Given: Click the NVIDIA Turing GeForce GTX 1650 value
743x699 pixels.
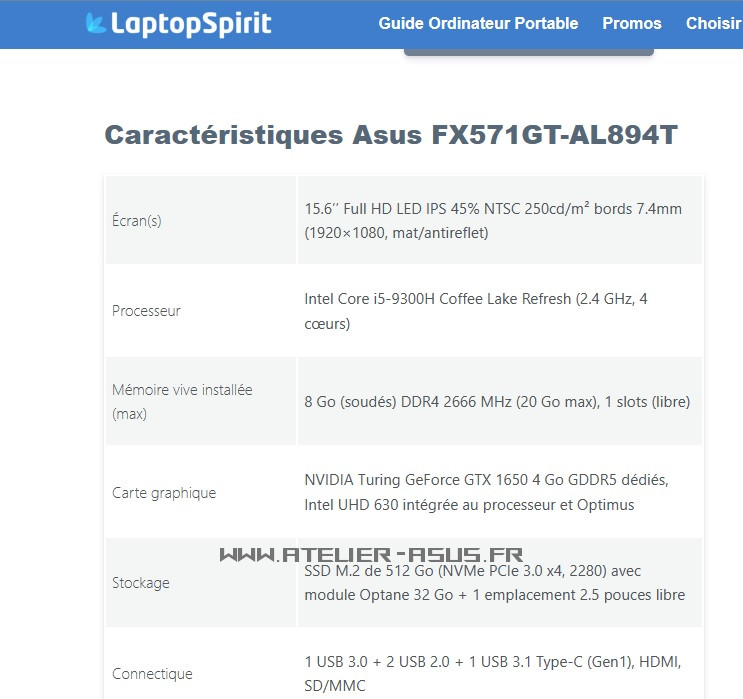Looking at the screenshot, I should [486, 492].
